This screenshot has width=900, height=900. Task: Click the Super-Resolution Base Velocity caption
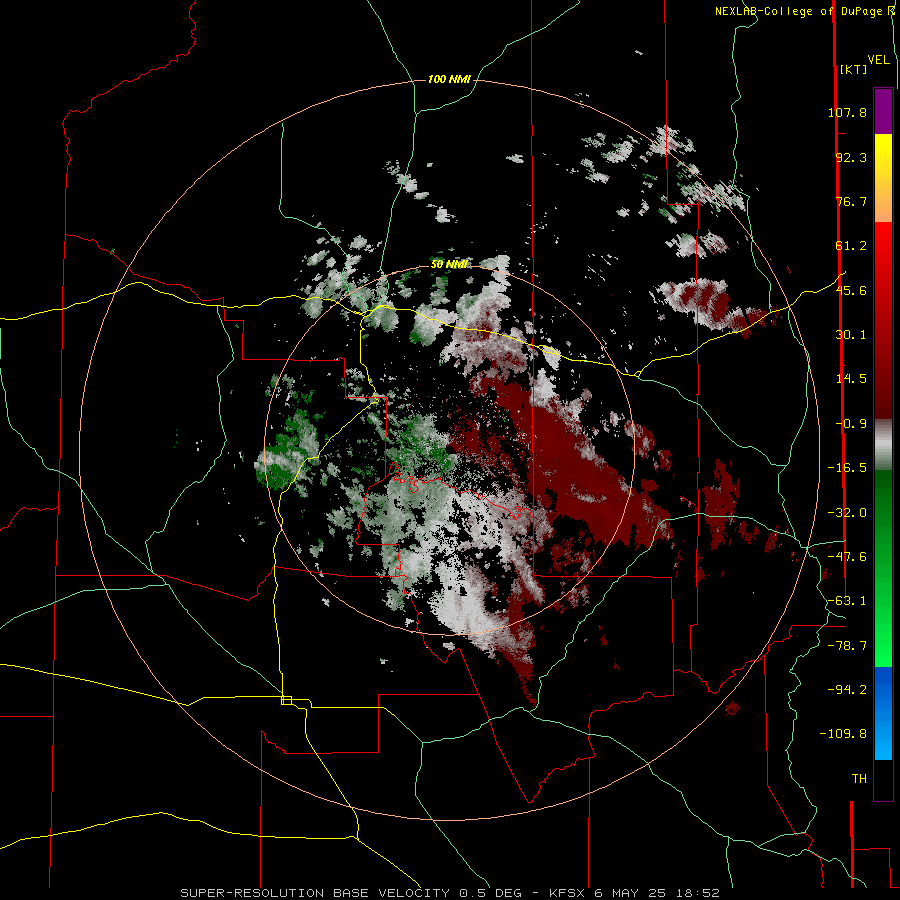[449, 893]
